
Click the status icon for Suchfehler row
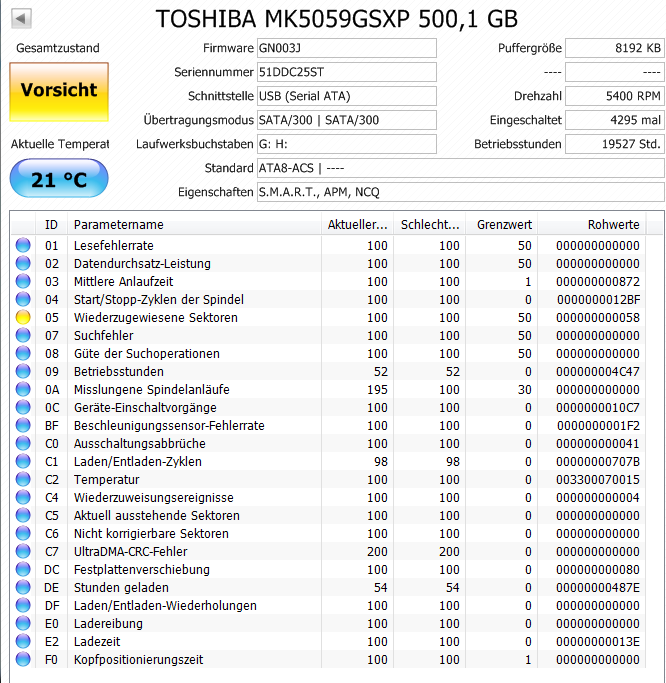click(23, 335)
